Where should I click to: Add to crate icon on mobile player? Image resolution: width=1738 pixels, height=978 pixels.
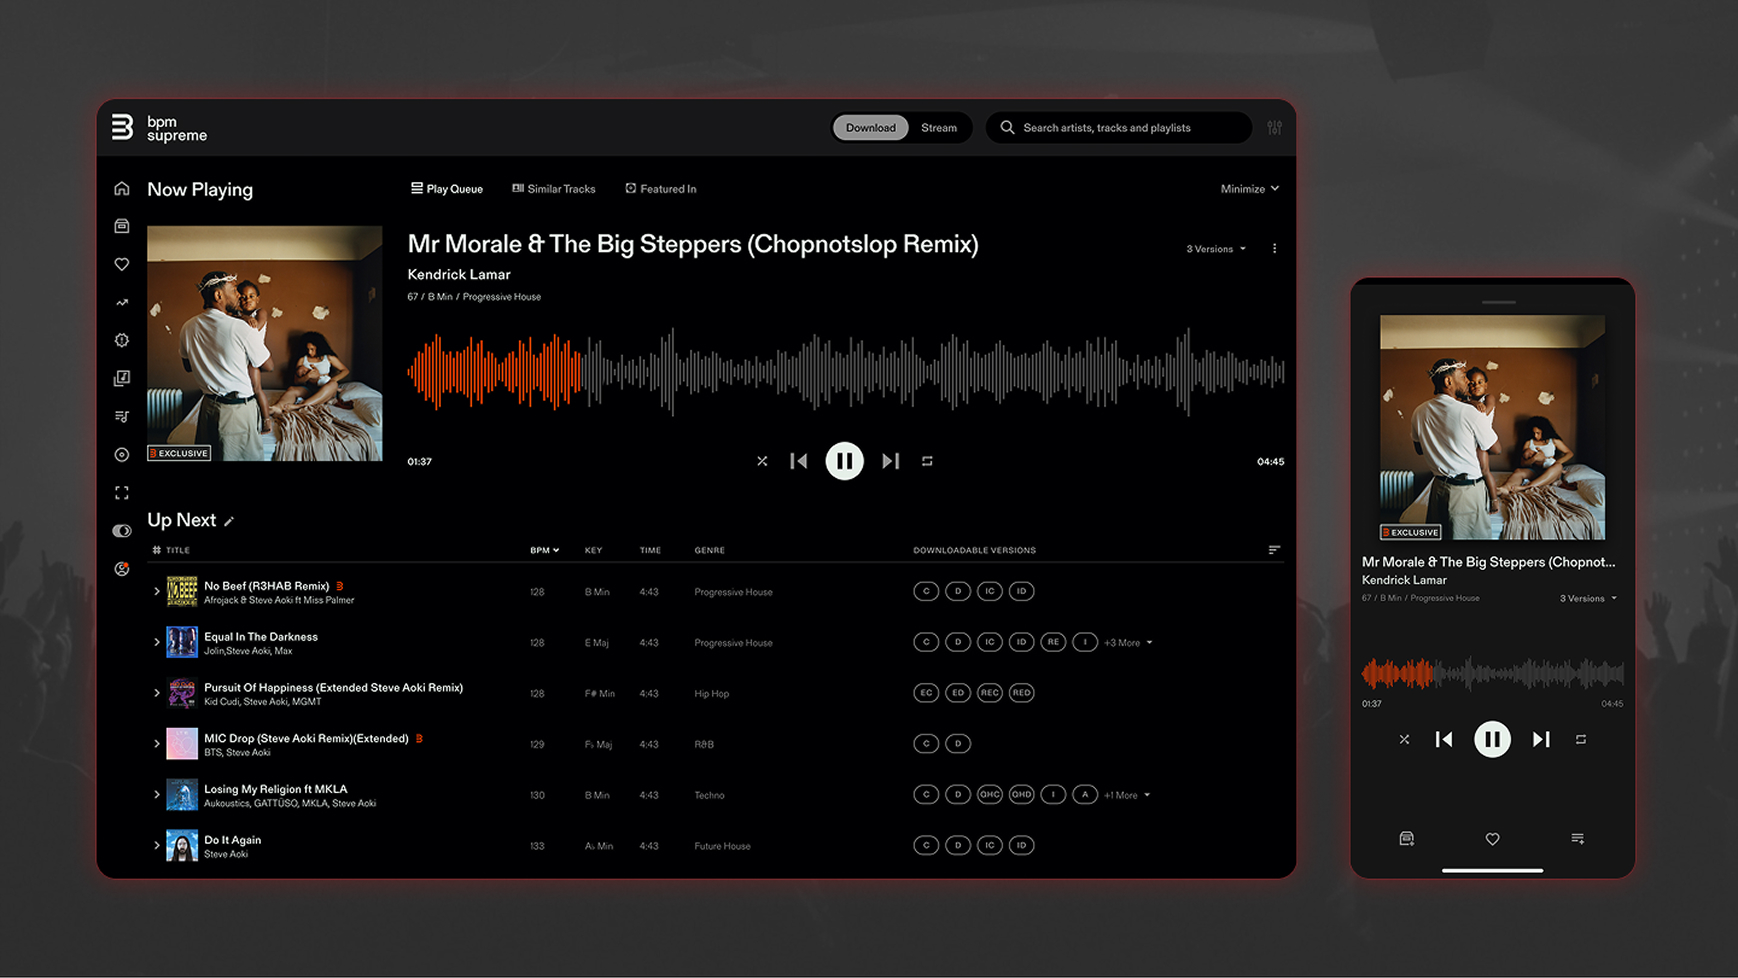[1406, 839]
